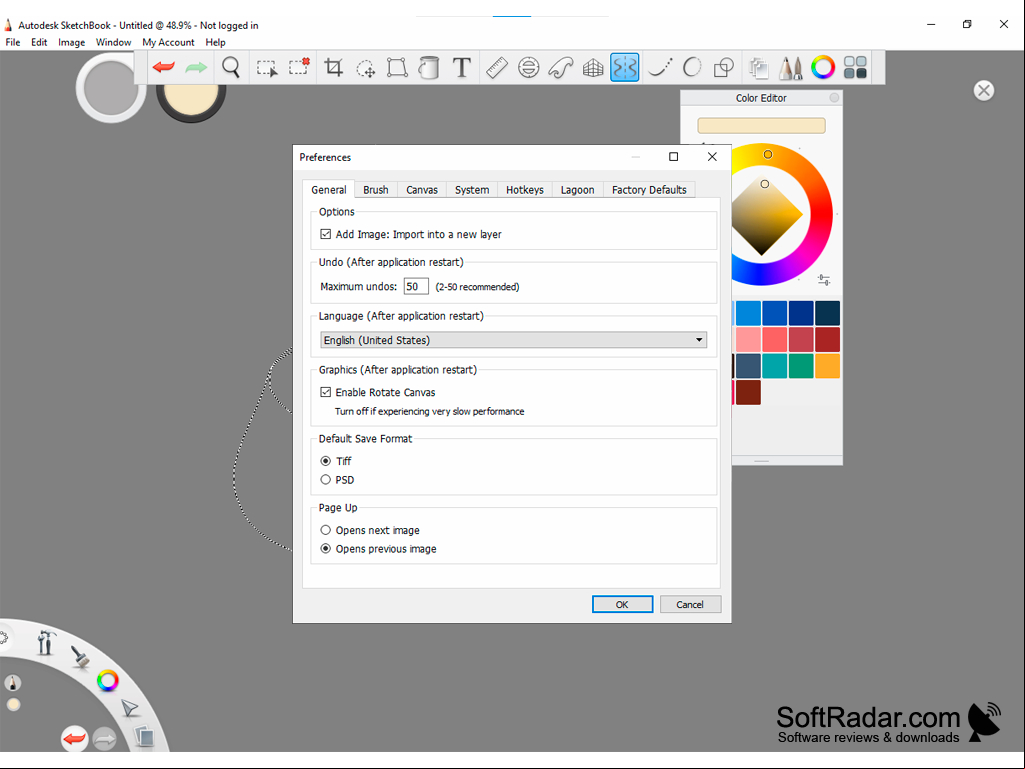Open the Perspective guides tool
1025x769 pixels.
point(593,67)
